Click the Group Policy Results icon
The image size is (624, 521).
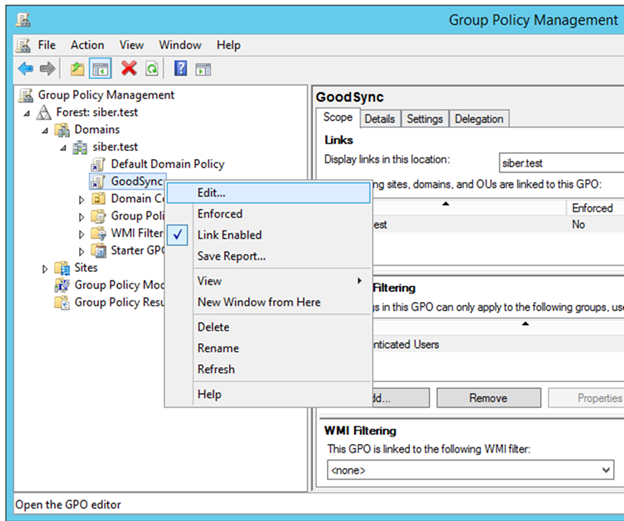(x=62, y=302)
